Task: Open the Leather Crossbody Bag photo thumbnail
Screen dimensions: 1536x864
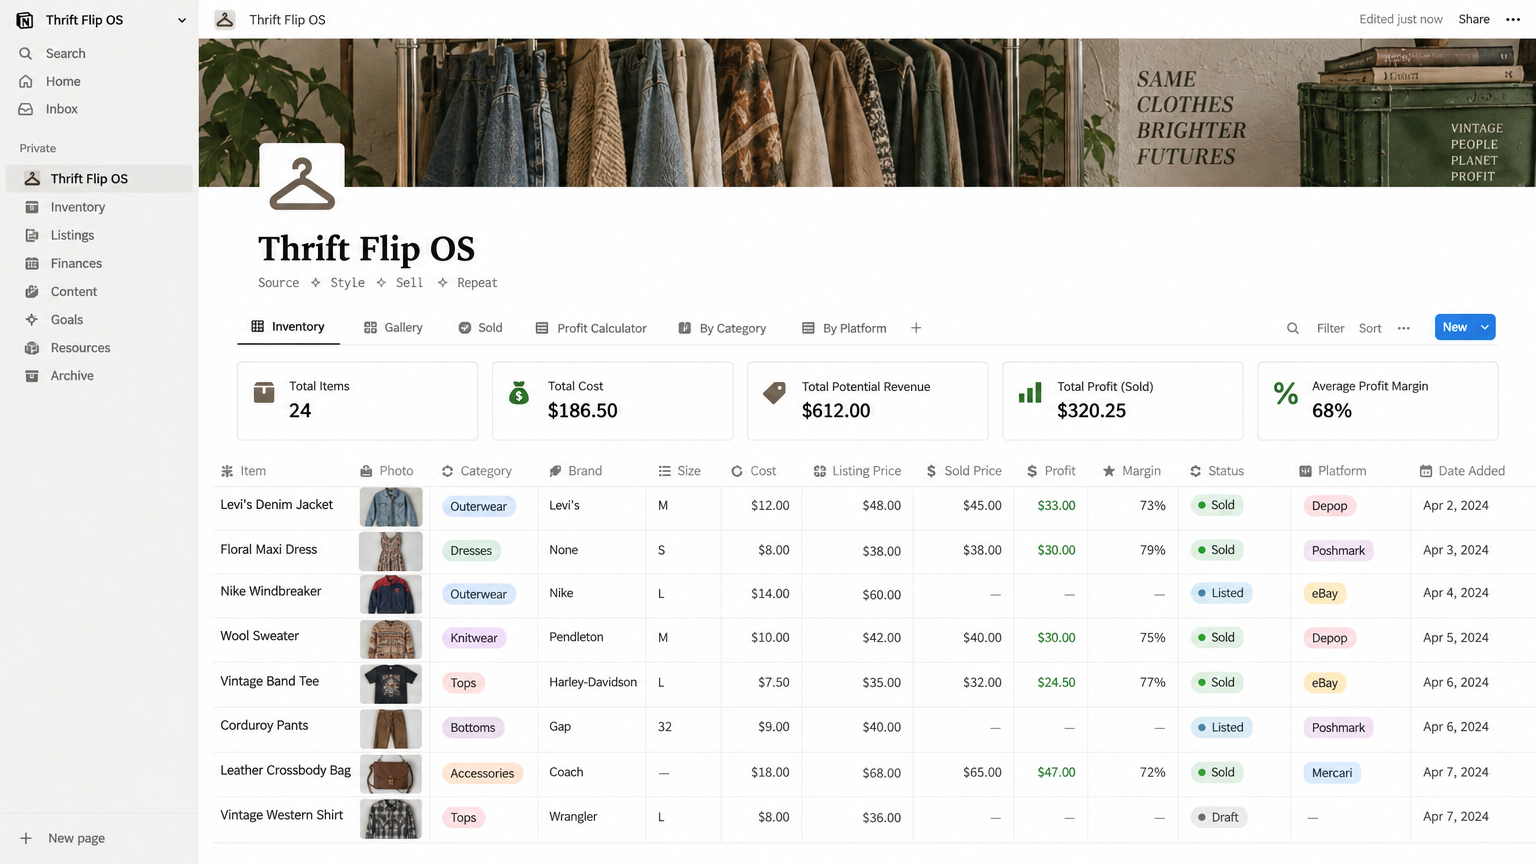Action: pos(391,773)
